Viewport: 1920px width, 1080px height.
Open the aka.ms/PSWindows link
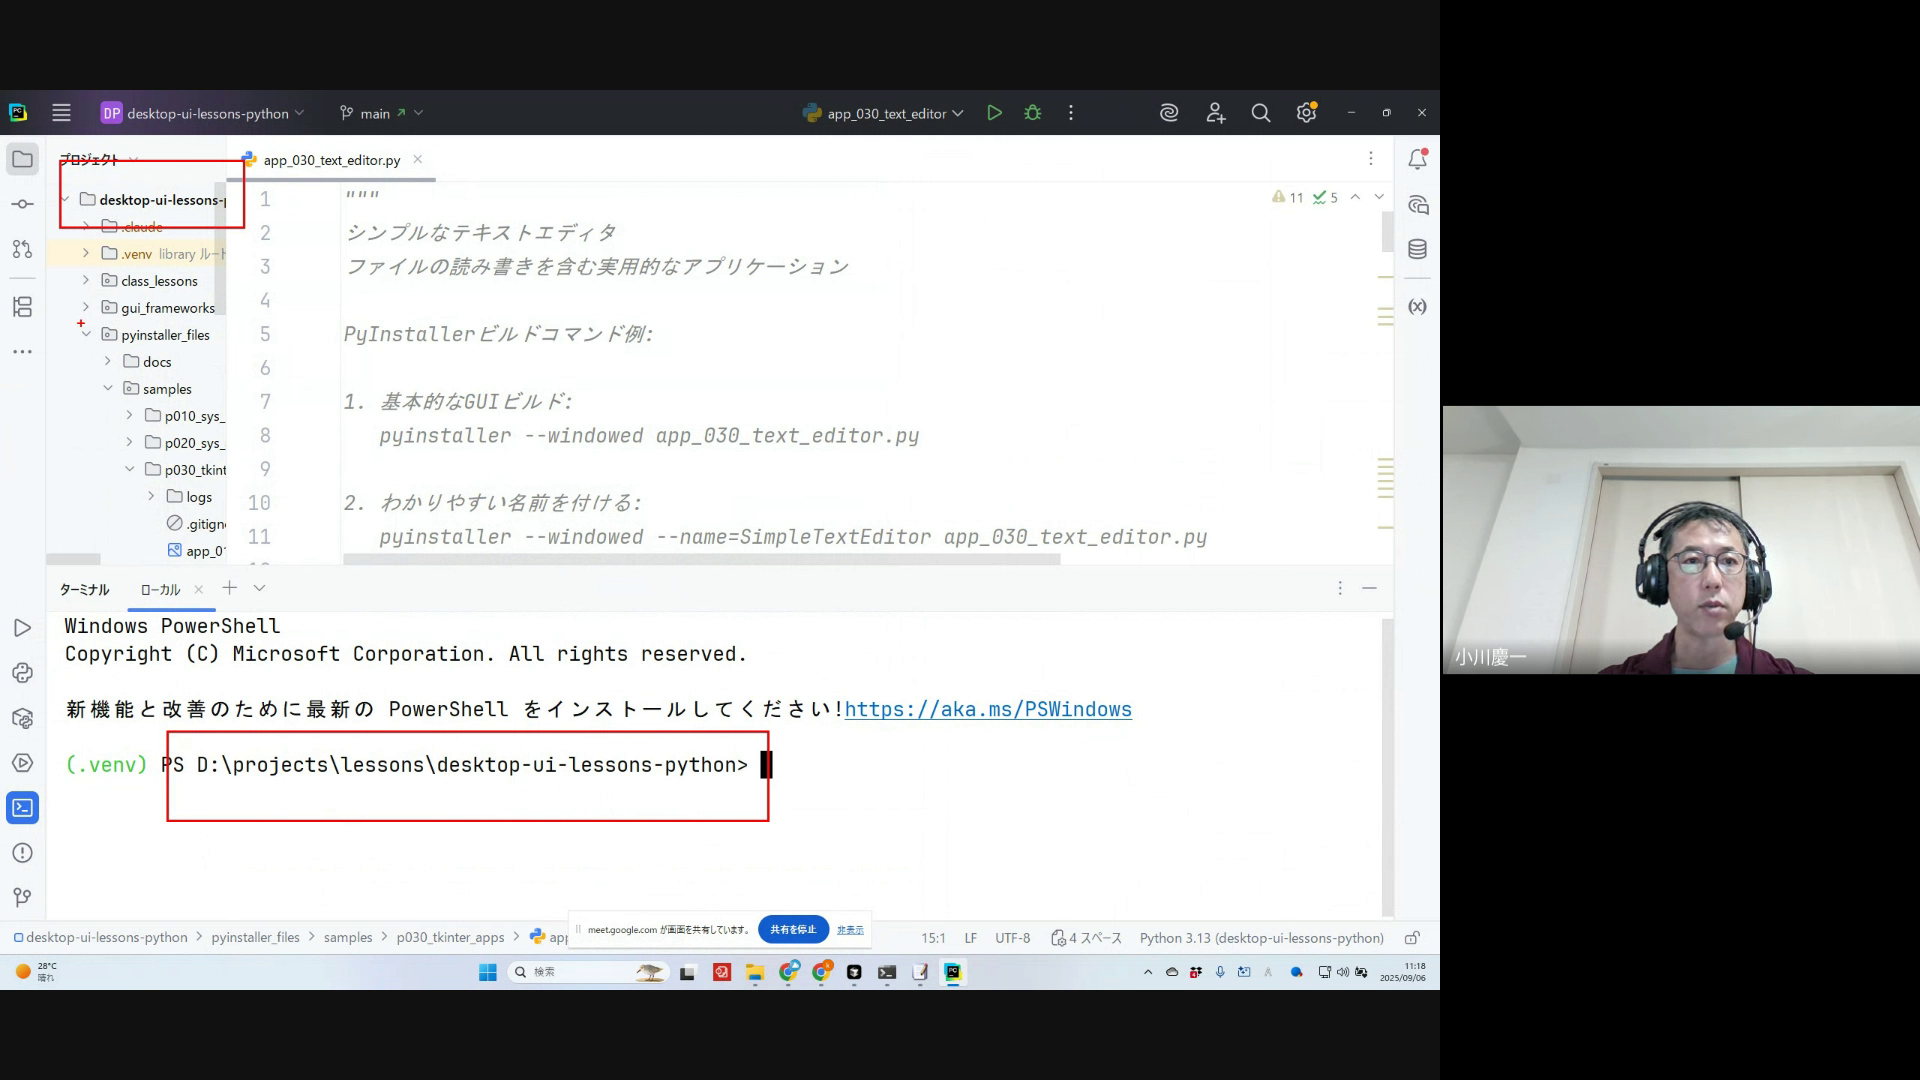(x=987, y=709)
